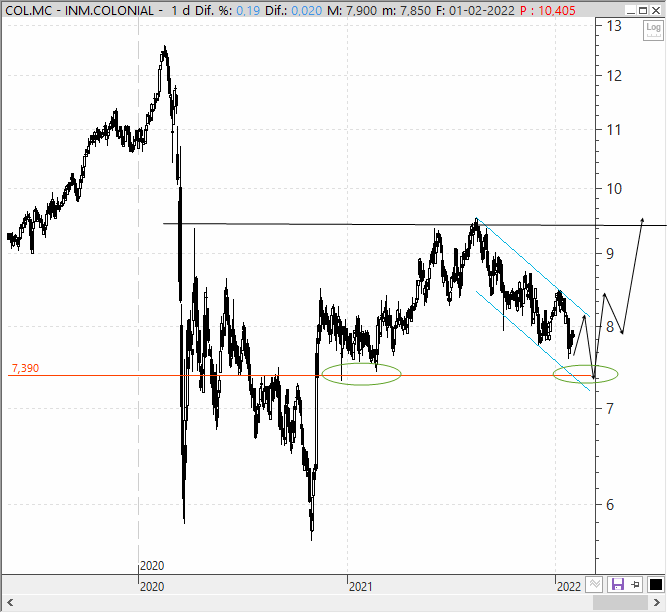Click the horizontal scrollbar thumb
The height and width of the screenshot is (613, 667).
tap(620, 602)
